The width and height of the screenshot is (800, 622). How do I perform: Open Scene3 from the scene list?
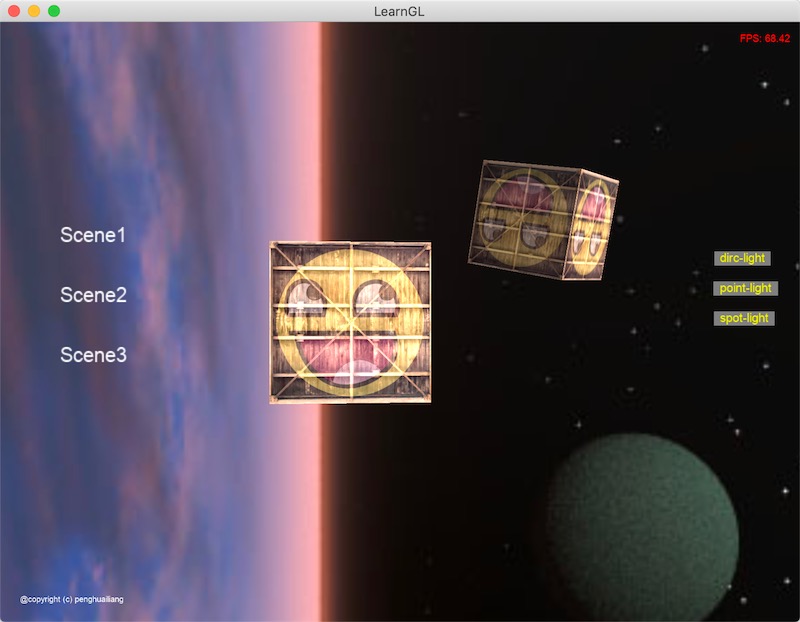(x=93, y=355)
